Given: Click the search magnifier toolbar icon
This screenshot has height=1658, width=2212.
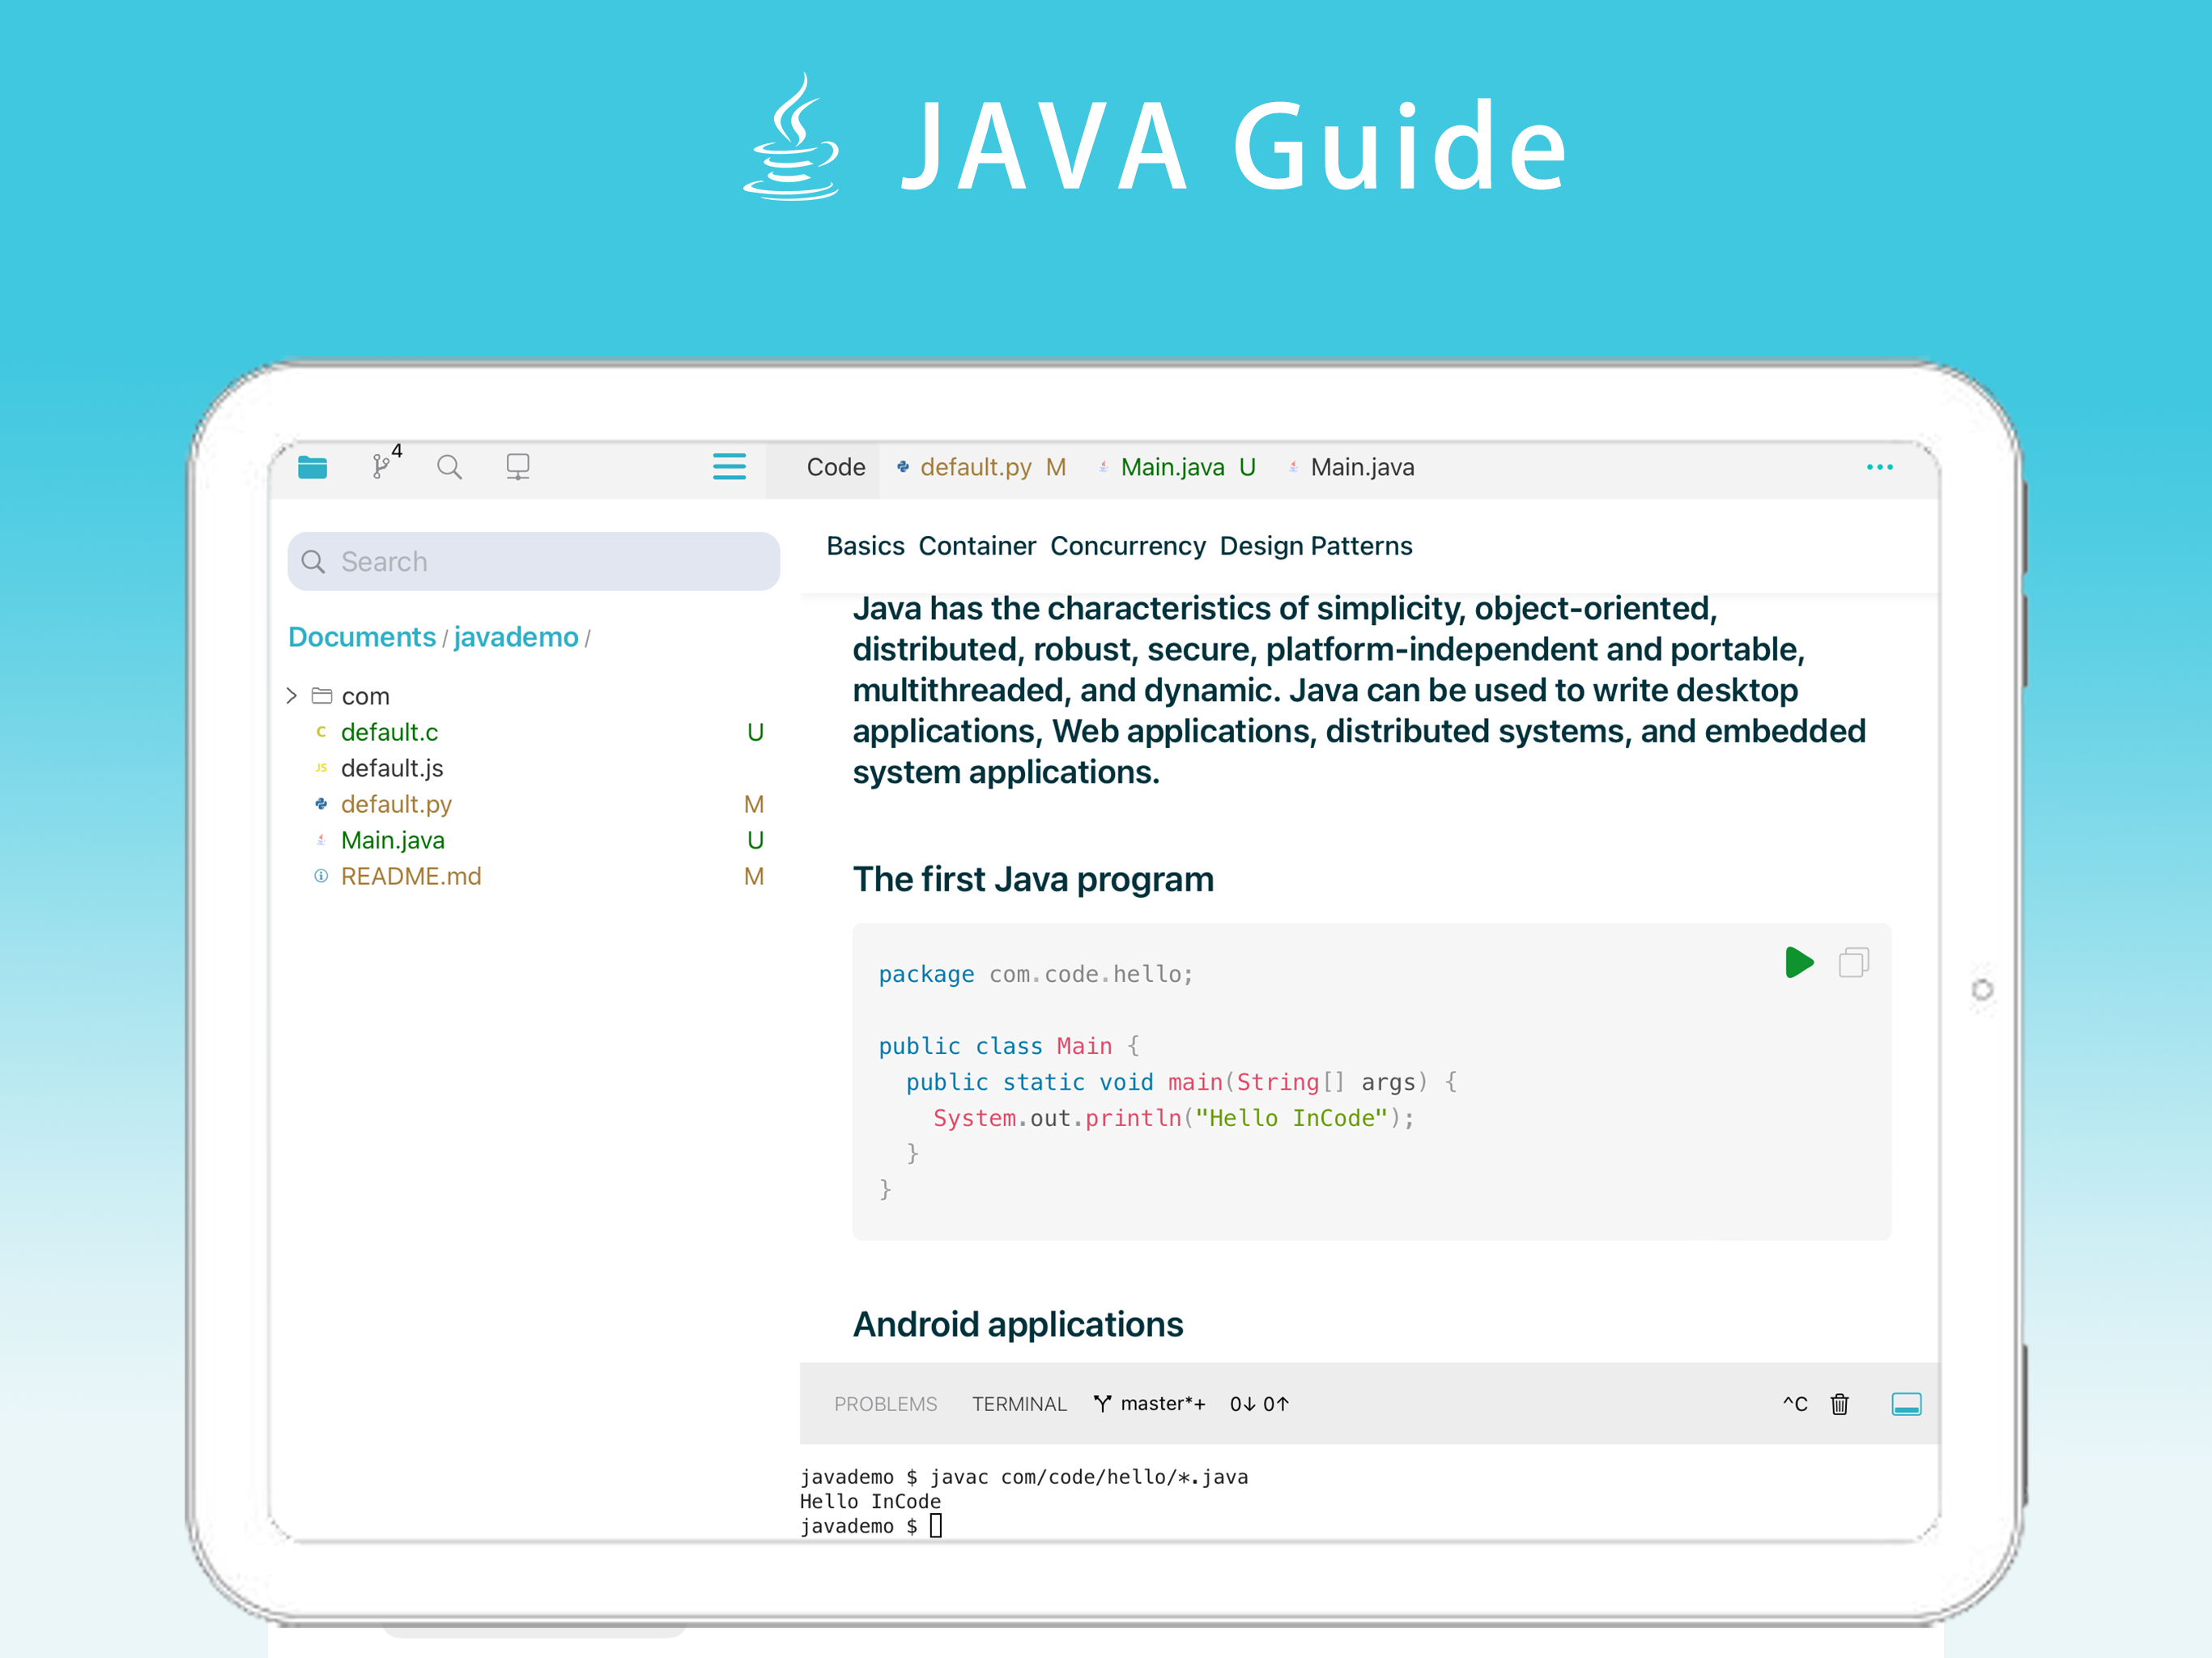Looking at the screenshot, I should tap(449, 467).
